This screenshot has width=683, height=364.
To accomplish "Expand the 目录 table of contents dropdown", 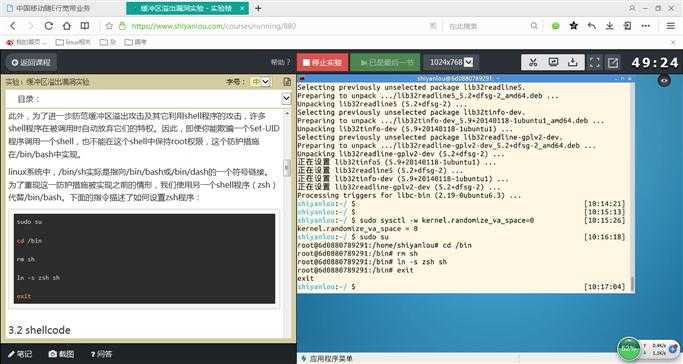I will point(286,99).
